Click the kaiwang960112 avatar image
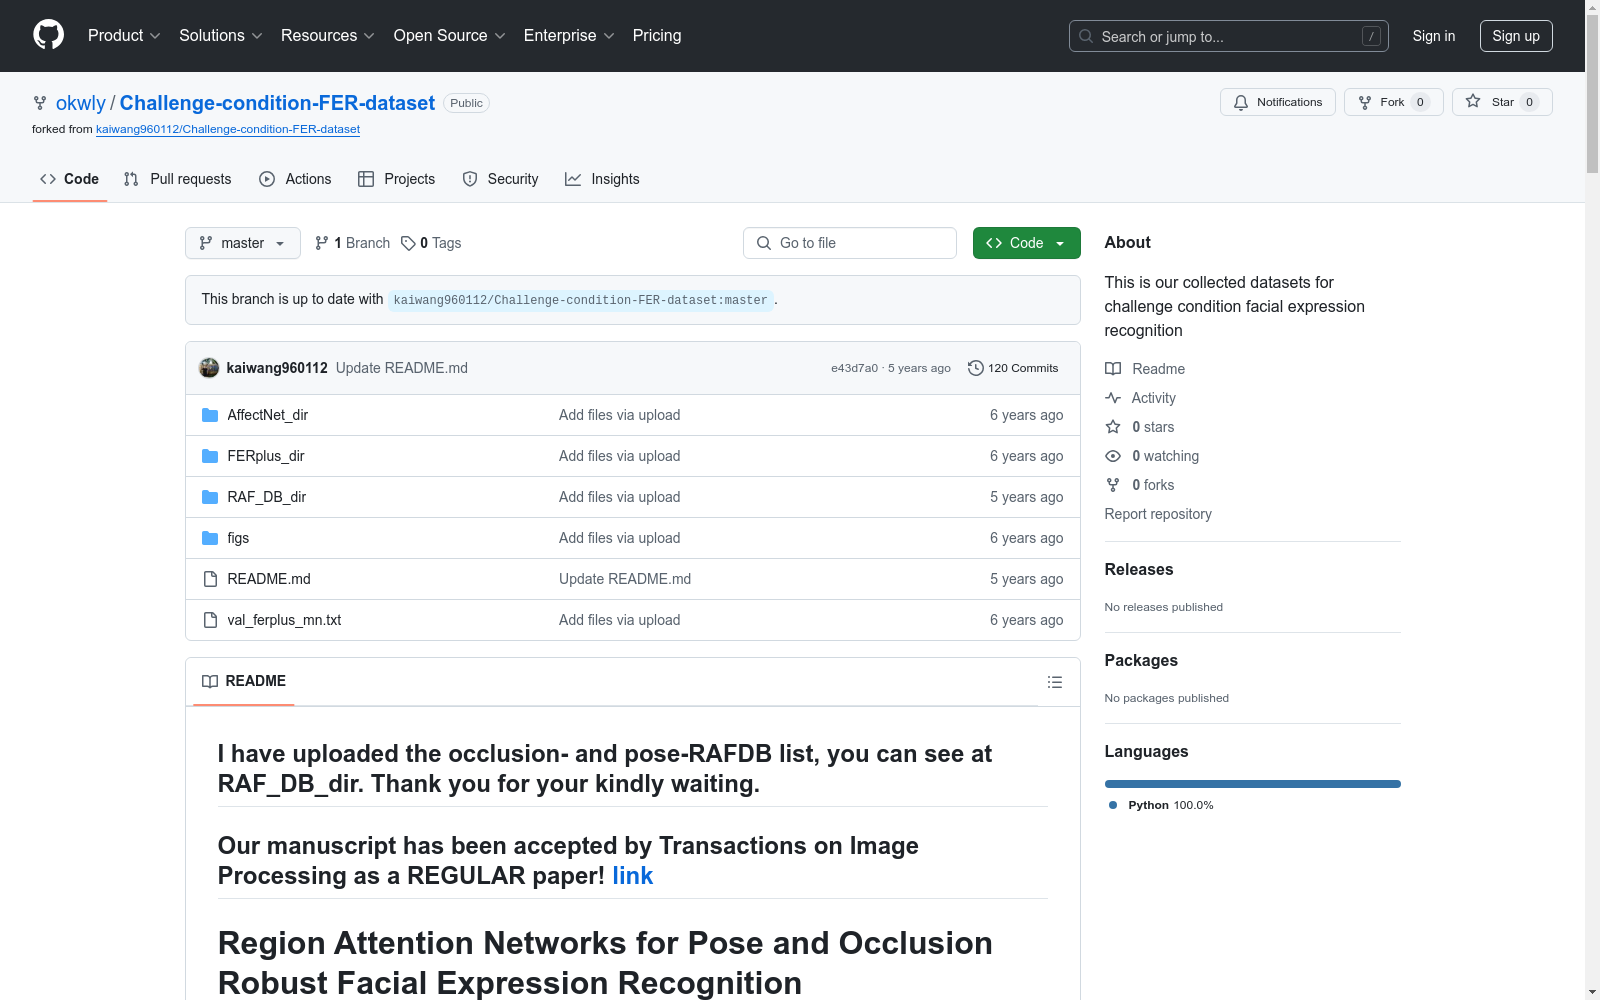This screenshot has height=1000, width=1600. (209, 368)
